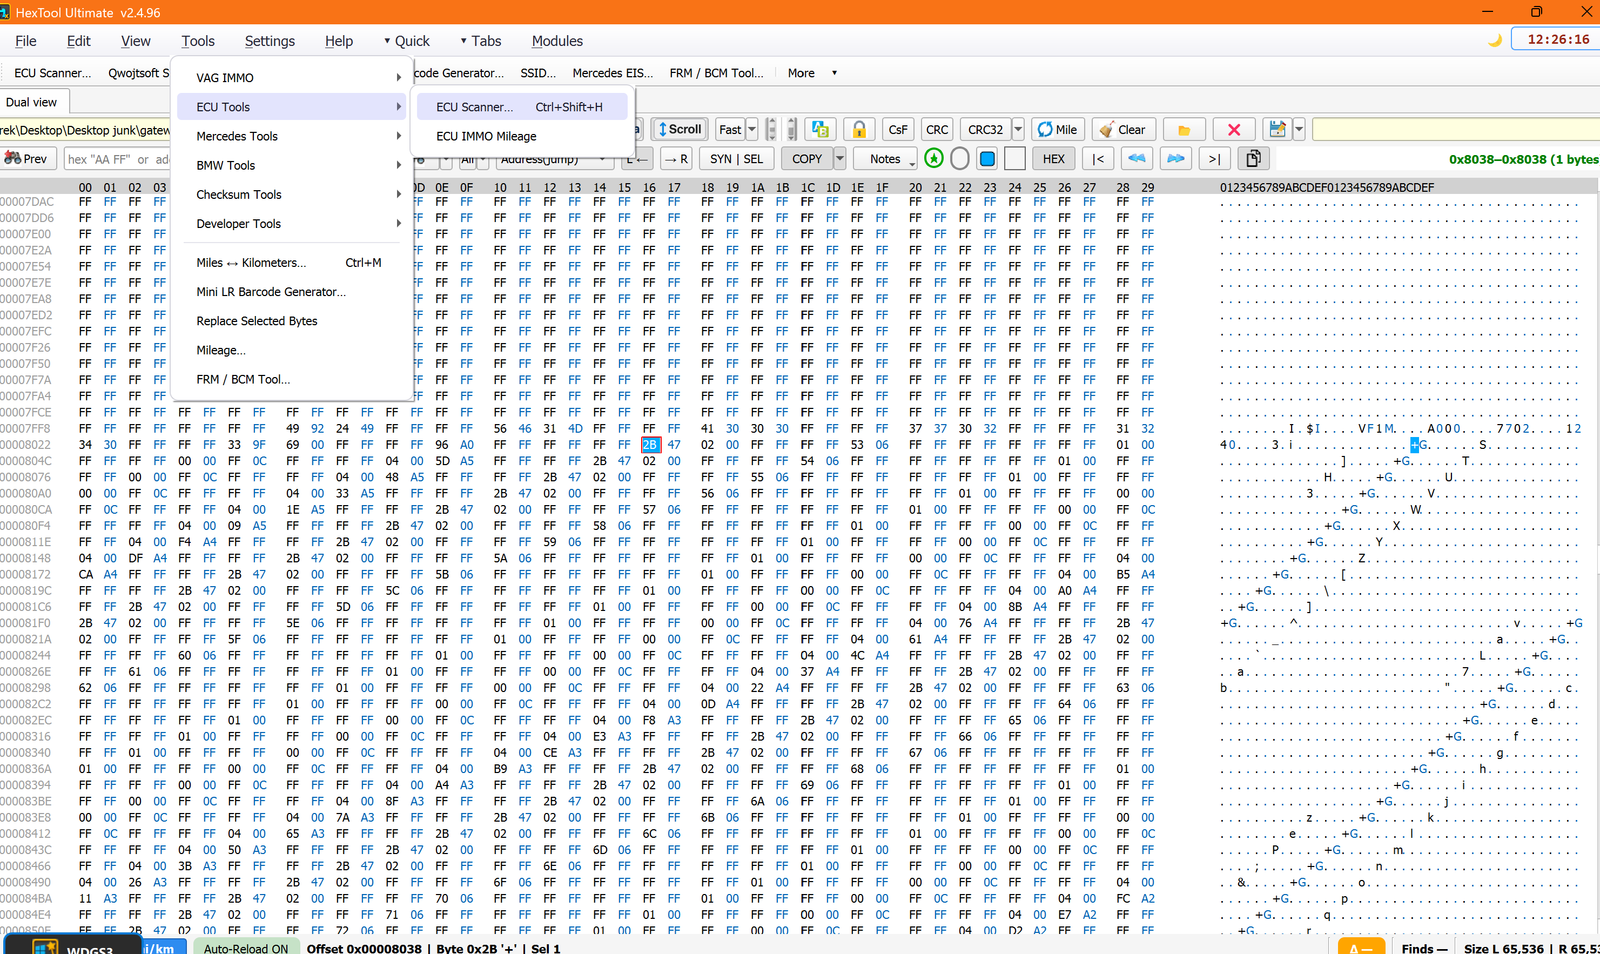Viewport: 1600px width, 954px height.
Task: Click the copy pages clipboard icon
Action: pos(1253,158)
